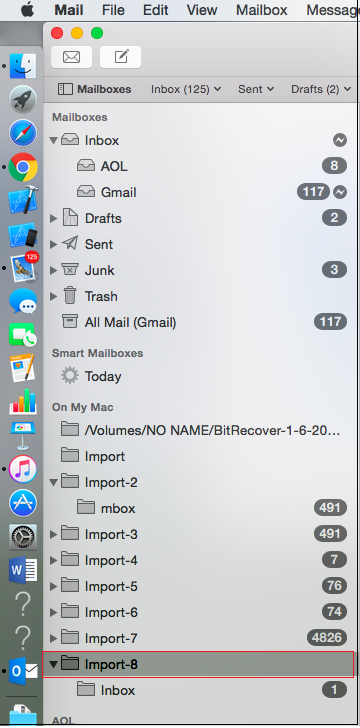Expand the Import-6 folder triangle
Image resolution: width=360 pixels, height=728 pixels.
point(53,612)
